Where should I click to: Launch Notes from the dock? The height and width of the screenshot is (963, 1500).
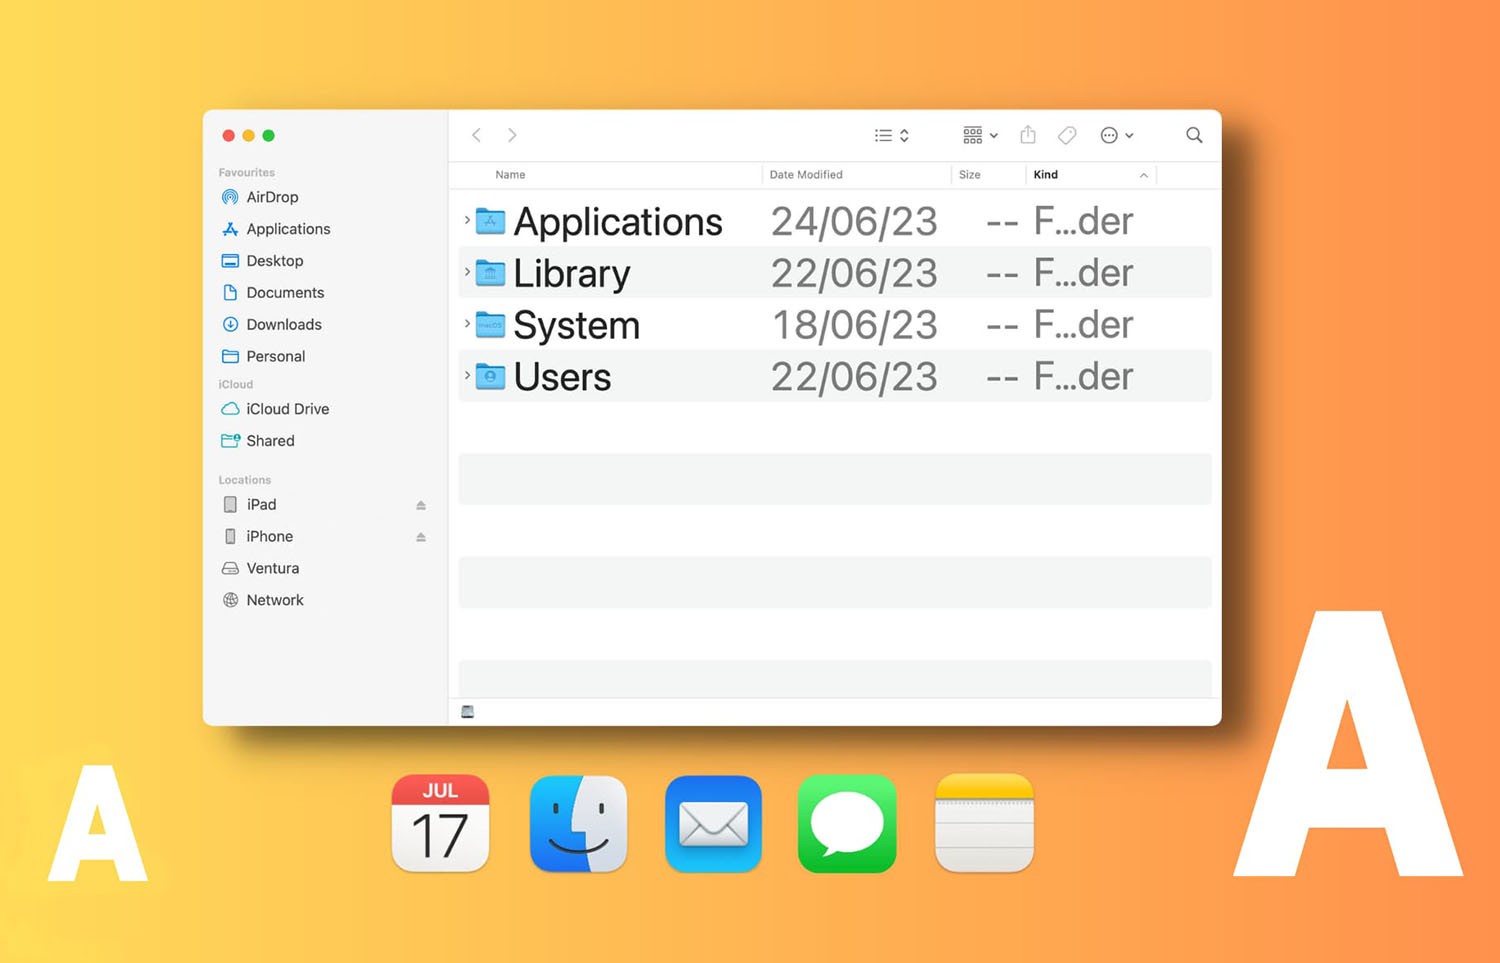point(984,824)
